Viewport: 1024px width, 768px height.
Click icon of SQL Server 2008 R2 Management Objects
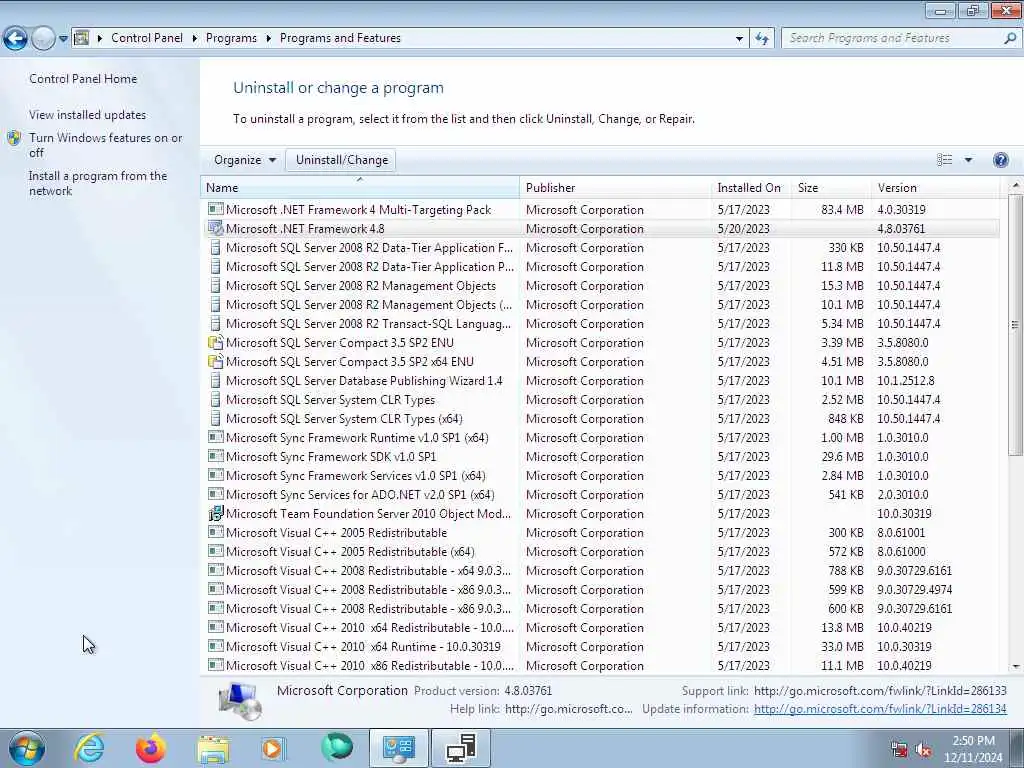click(215, 285)
